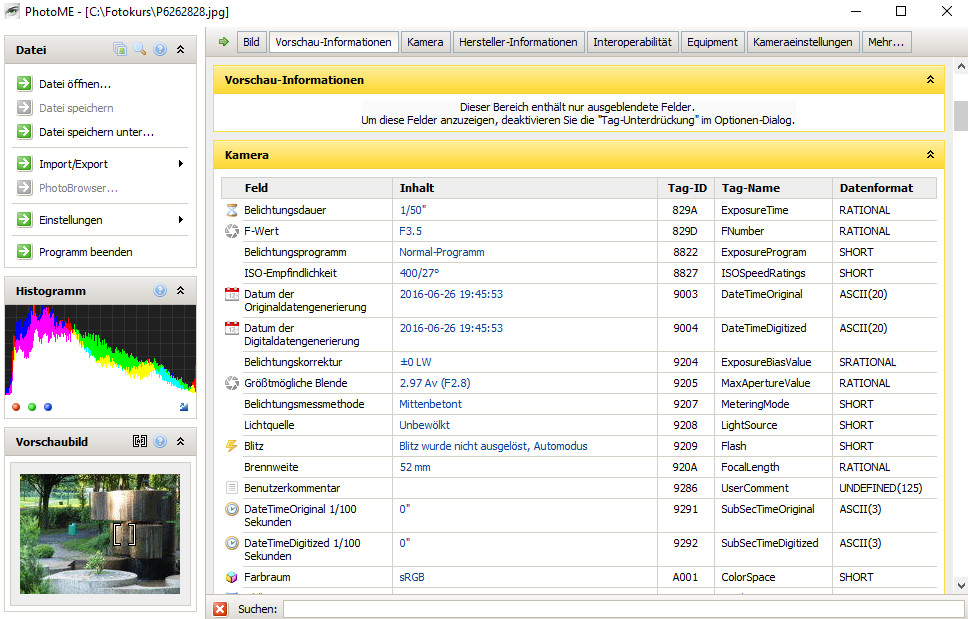The height and width of the screenshot is (619, 968).
Task: Click the red X beside Suchen
Action: click(220, 608)
